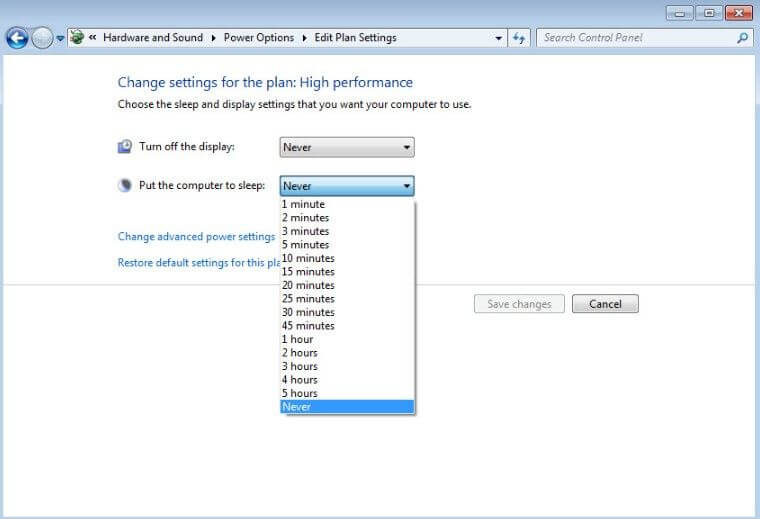The height and width of the screenshot is (519, 760).
Task: Click the Forward navigation arrow button
Action: 42,38
